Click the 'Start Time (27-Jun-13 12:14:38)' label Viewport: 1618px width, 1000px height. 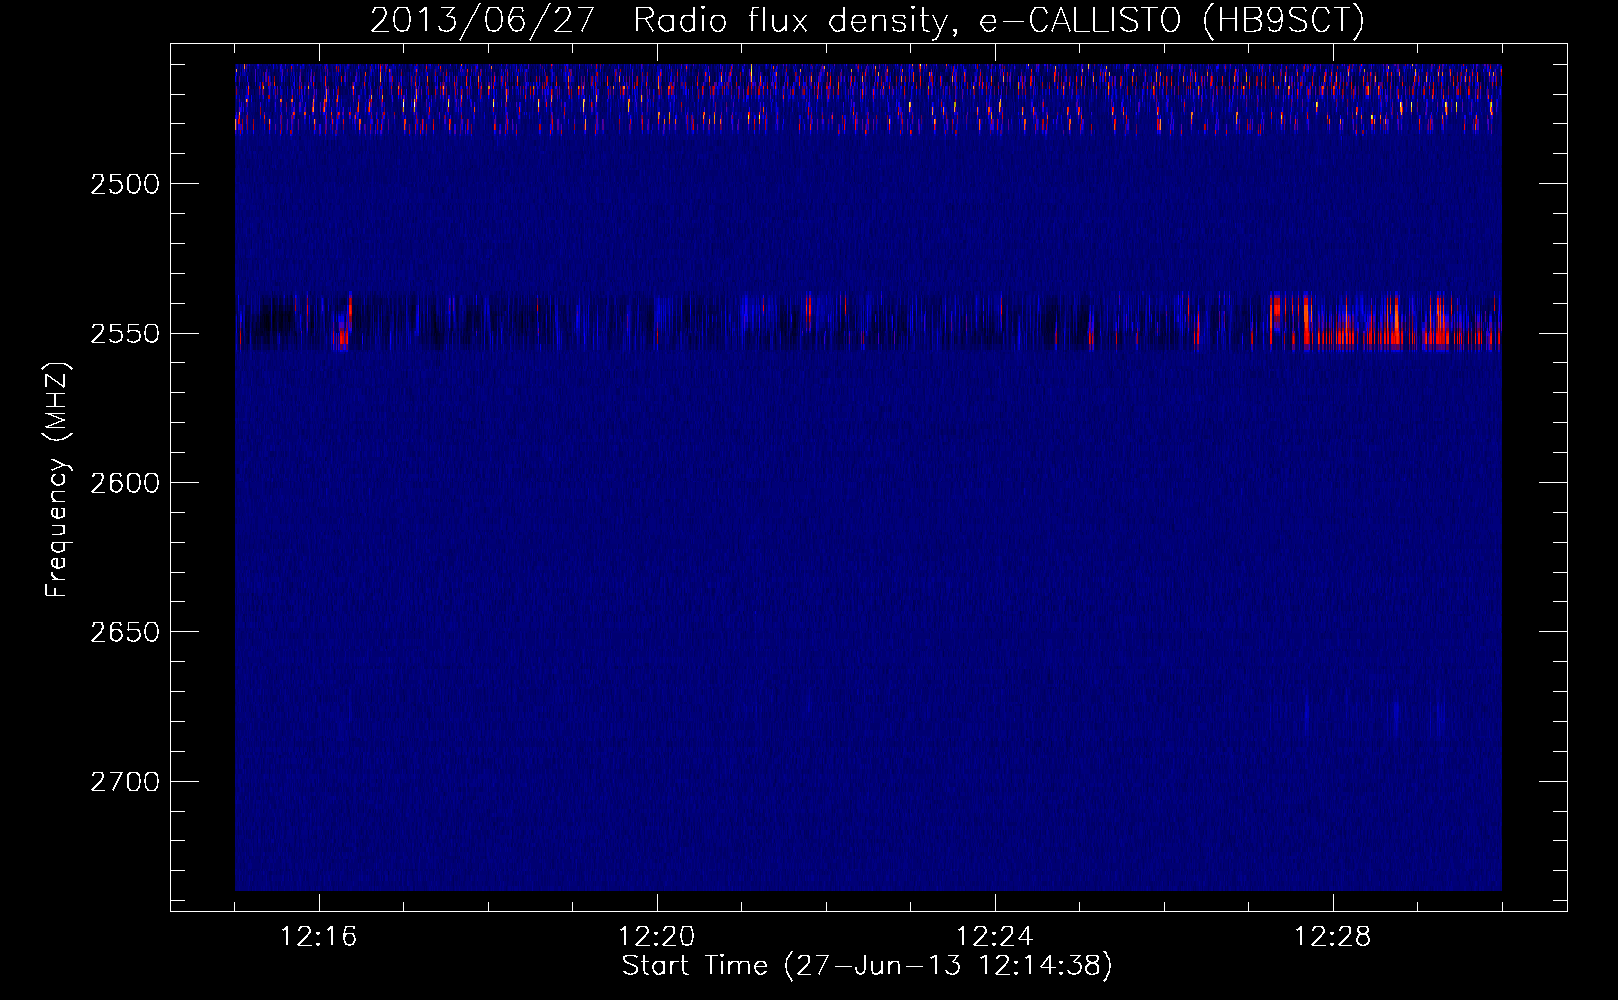[867, 966]
